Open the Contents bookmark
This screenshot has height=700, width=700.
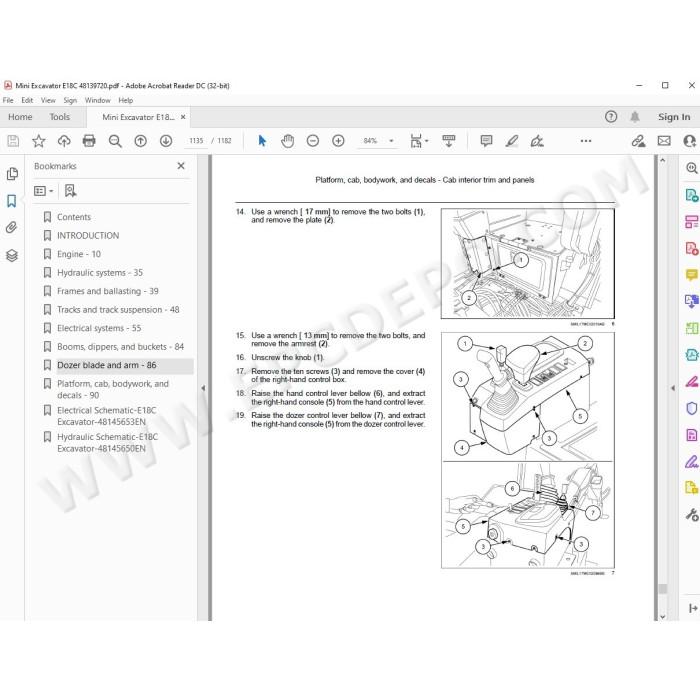[74, 217]
